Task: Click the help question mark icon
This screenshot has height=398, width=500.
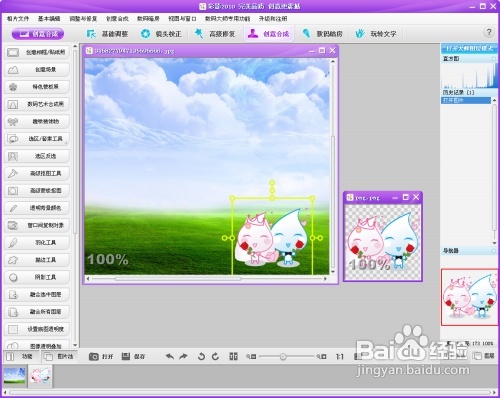Action: click(x=489, y=32)
